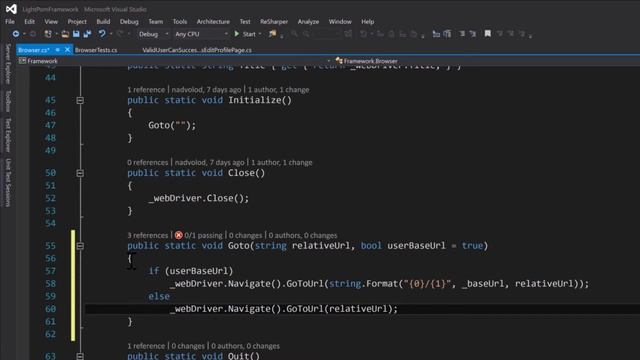The image size is (640, 360).
Task: Click the New Project toolbar icon
Action: pos(48,34)
